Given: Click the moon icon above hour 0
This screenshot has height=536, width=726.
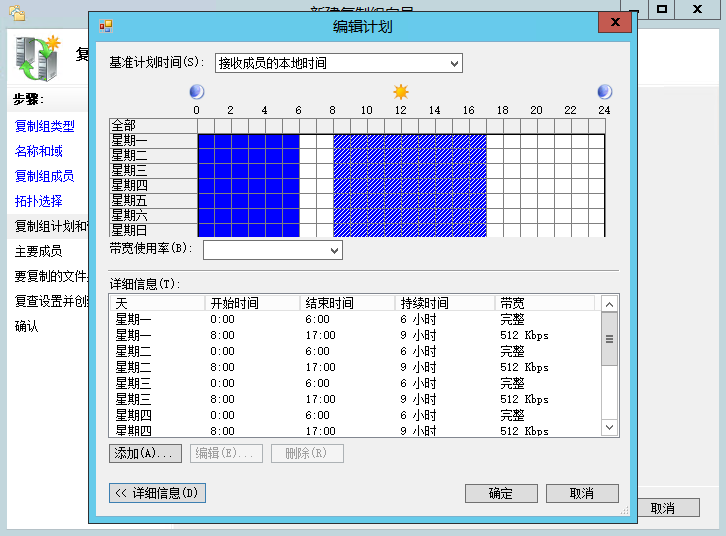Looking at the screenshot, I should point(197,92).
